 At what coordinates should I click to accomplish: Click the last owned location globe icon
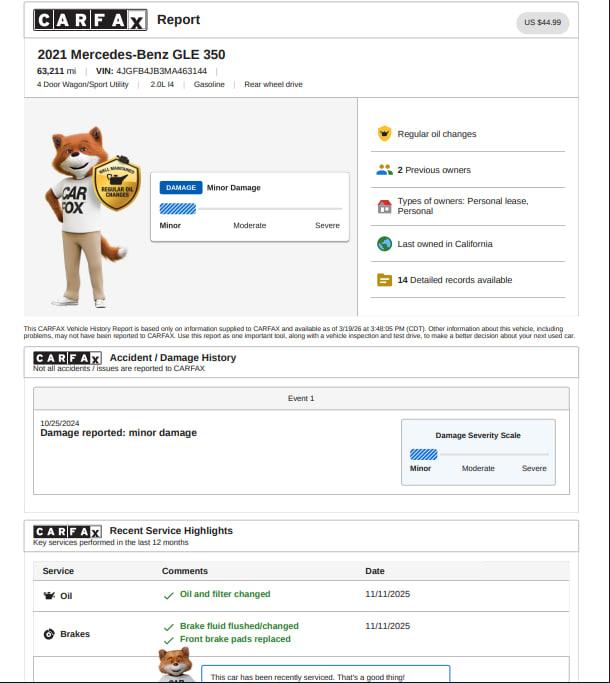384,244
